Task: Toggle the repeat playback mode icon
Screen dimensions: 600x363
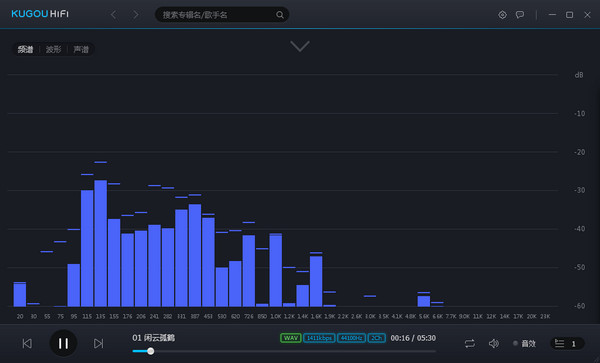Action: [470, 343]
